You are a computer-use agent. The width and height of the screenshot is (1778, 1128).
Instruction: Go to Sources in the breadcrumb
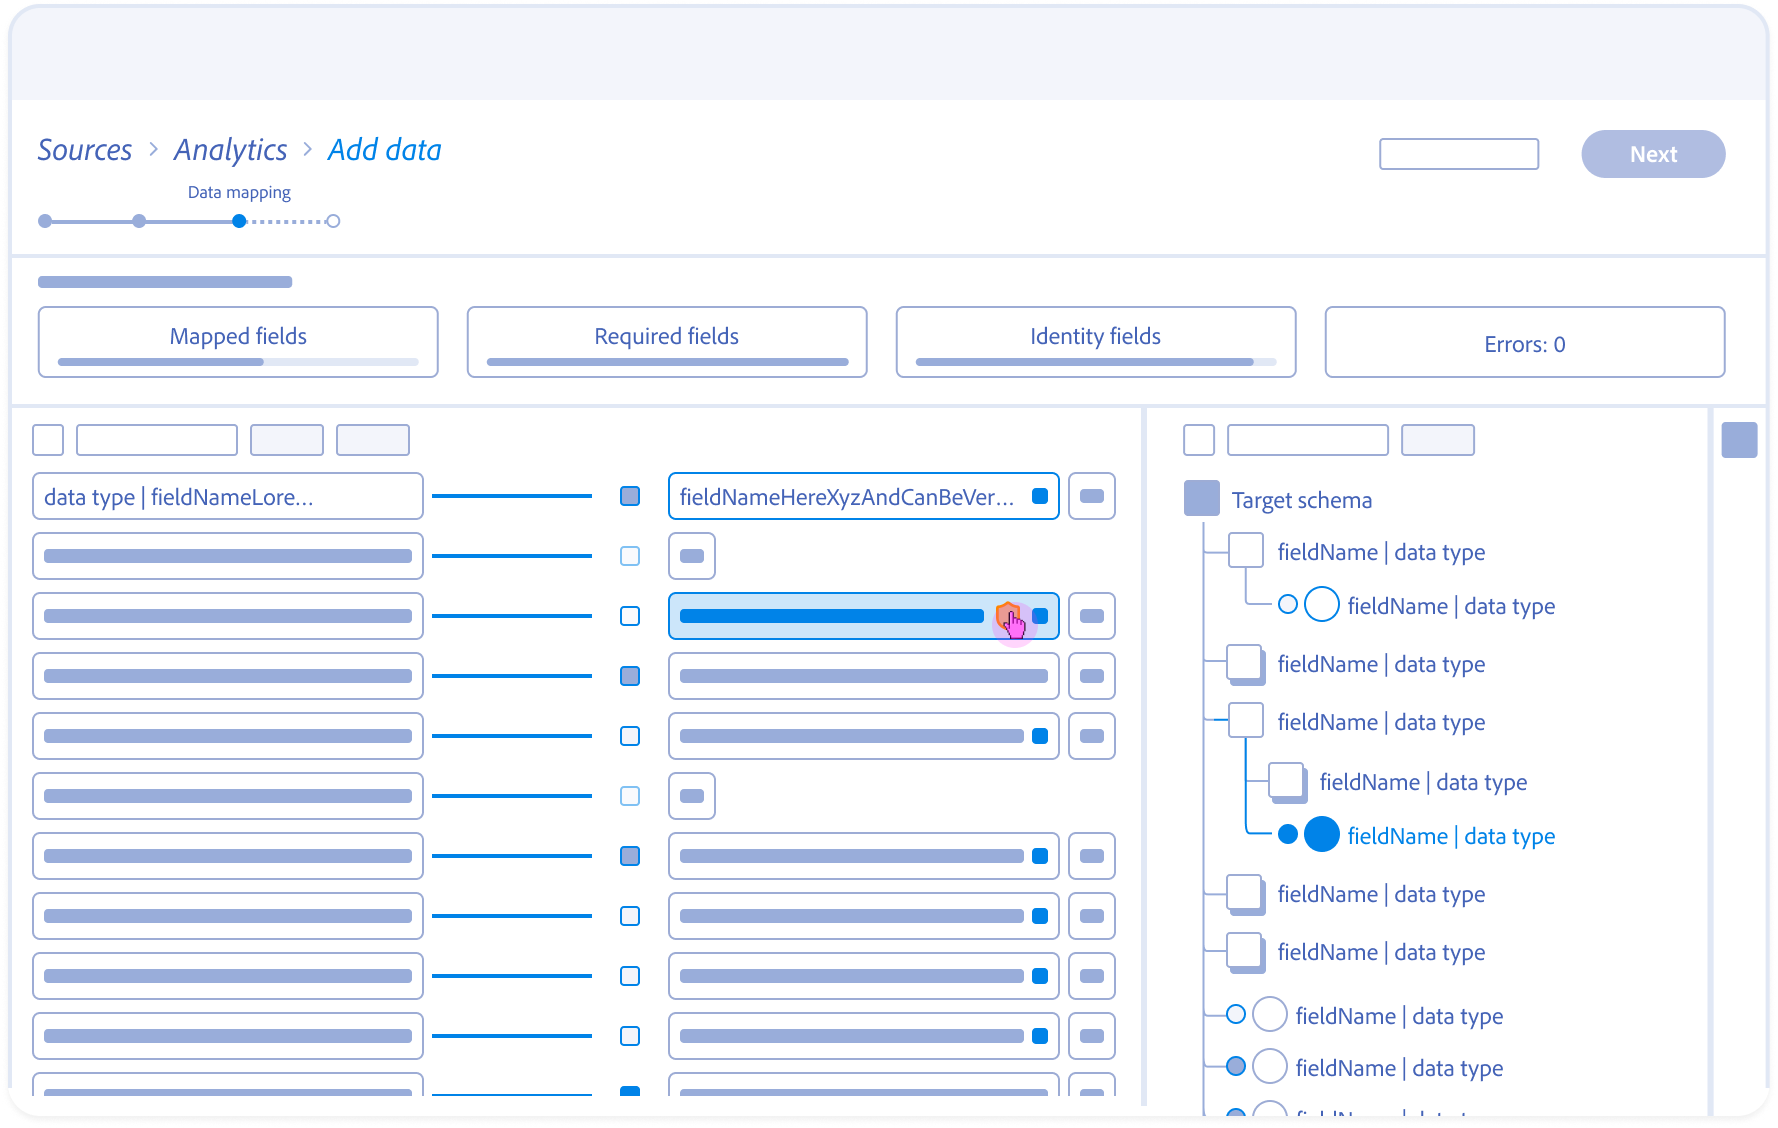point(85,150)
